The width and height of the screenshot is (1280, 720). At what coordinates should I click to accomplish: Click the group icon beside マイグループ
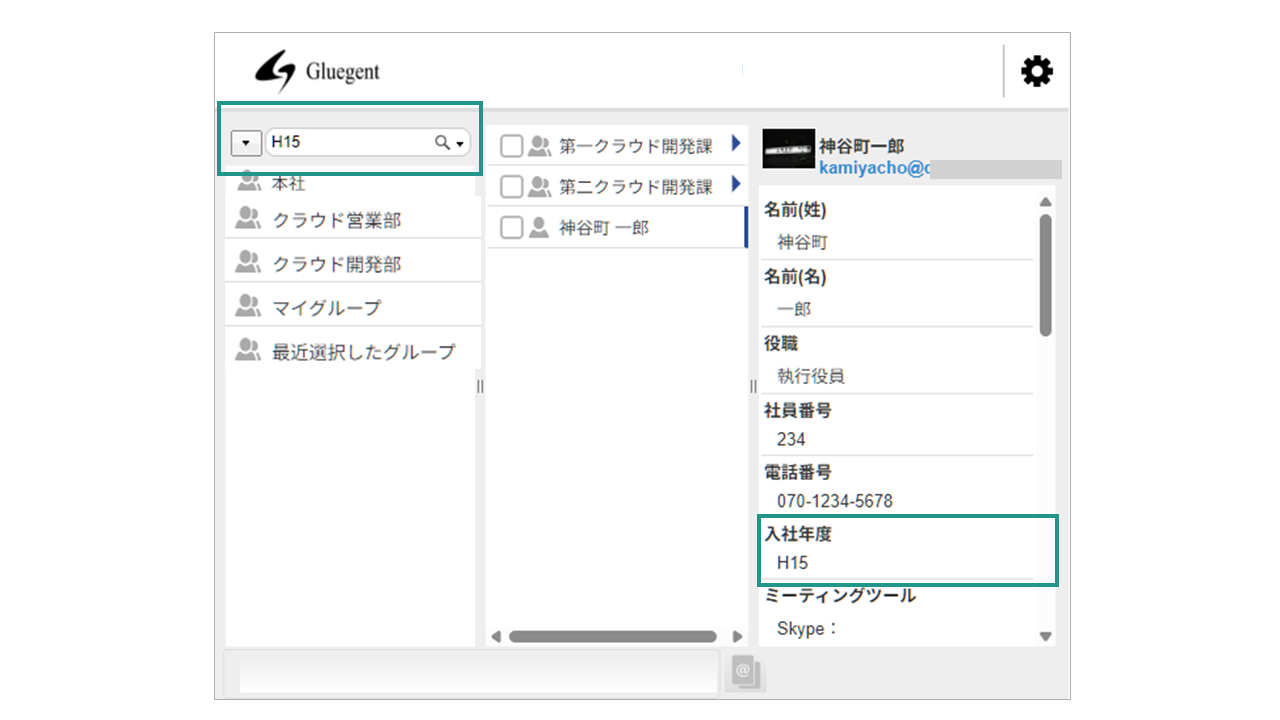(248, 303)
